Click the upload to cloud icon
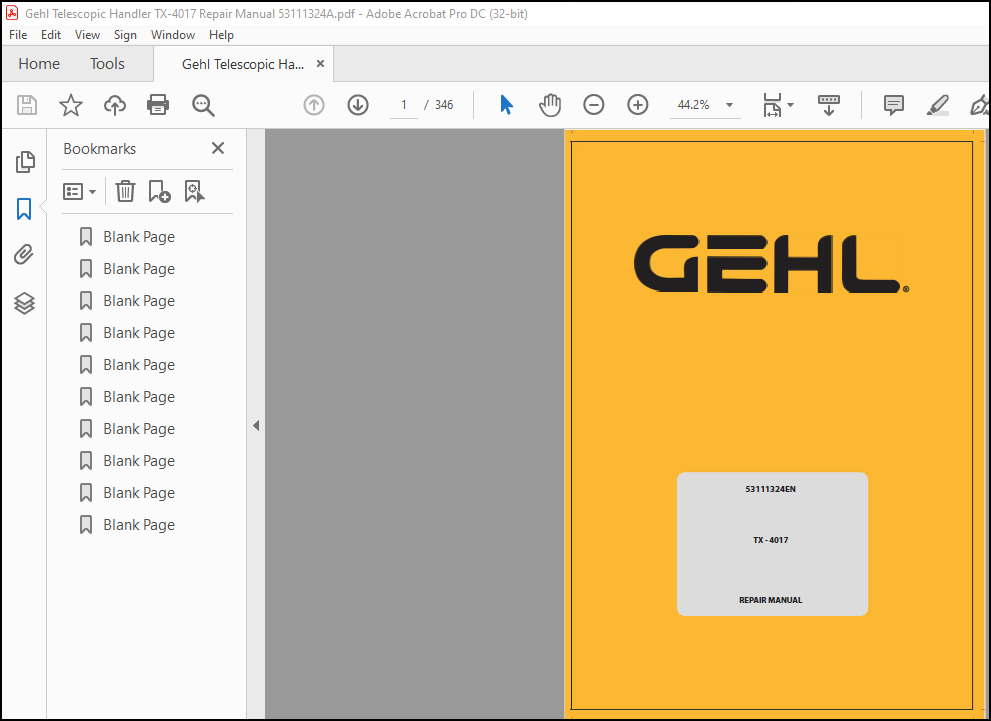This screenshot has height=721, width=991. 114,105
